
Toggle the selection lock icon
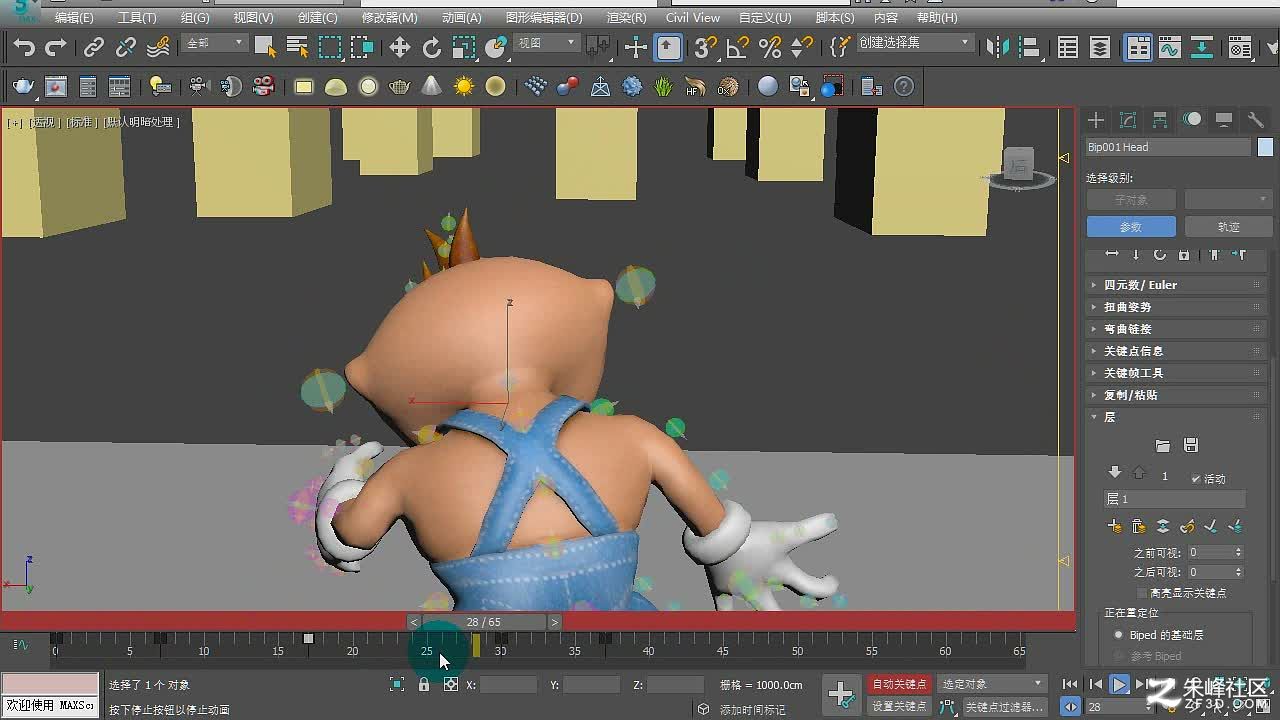pos(424,685)
